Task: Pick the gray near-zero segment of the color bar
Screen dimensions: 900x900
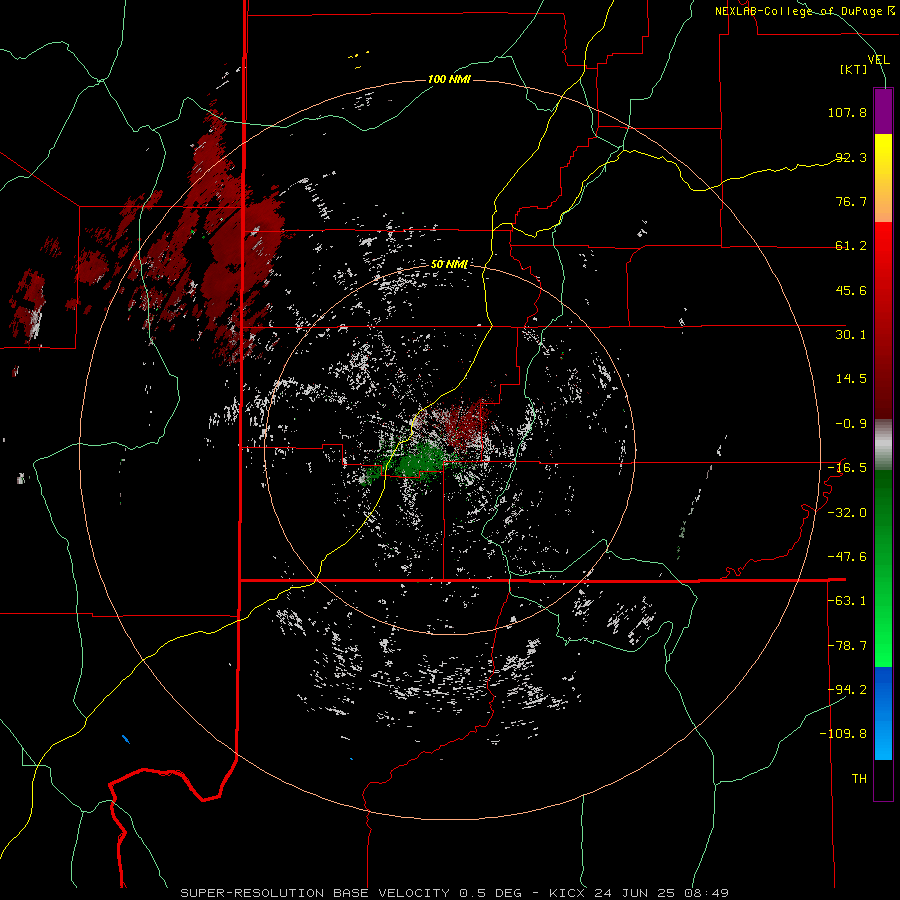Action: (x=883, y=444)
